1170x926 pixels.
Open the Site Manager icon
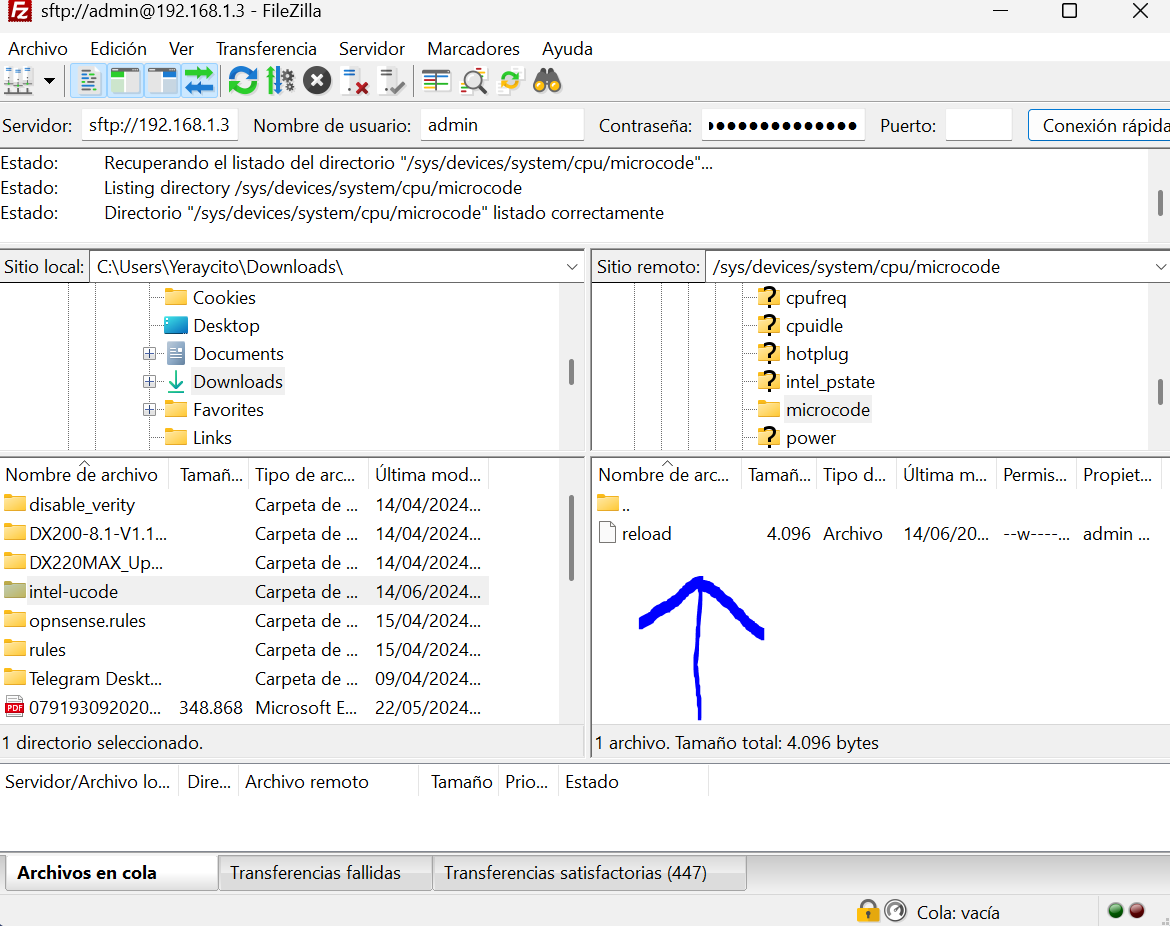(x=19, y=80)
